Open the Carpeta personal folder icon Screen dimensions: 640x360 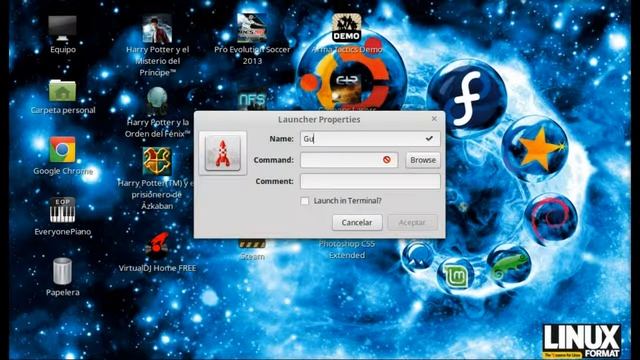tap(62, 91)
